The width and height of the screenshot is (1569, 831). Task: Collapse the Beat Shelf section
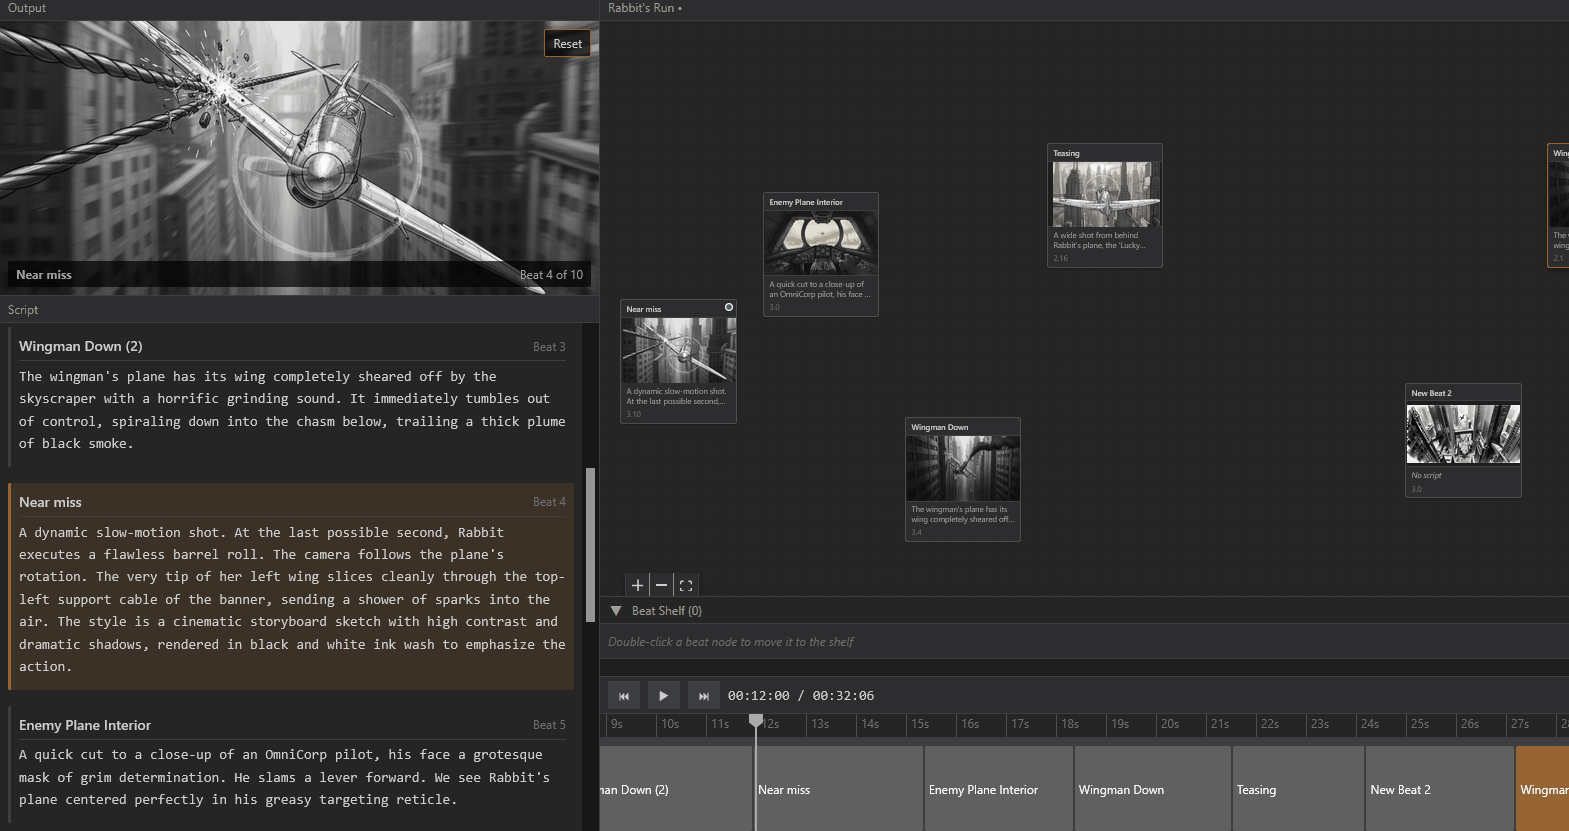[x=617, y=611]
